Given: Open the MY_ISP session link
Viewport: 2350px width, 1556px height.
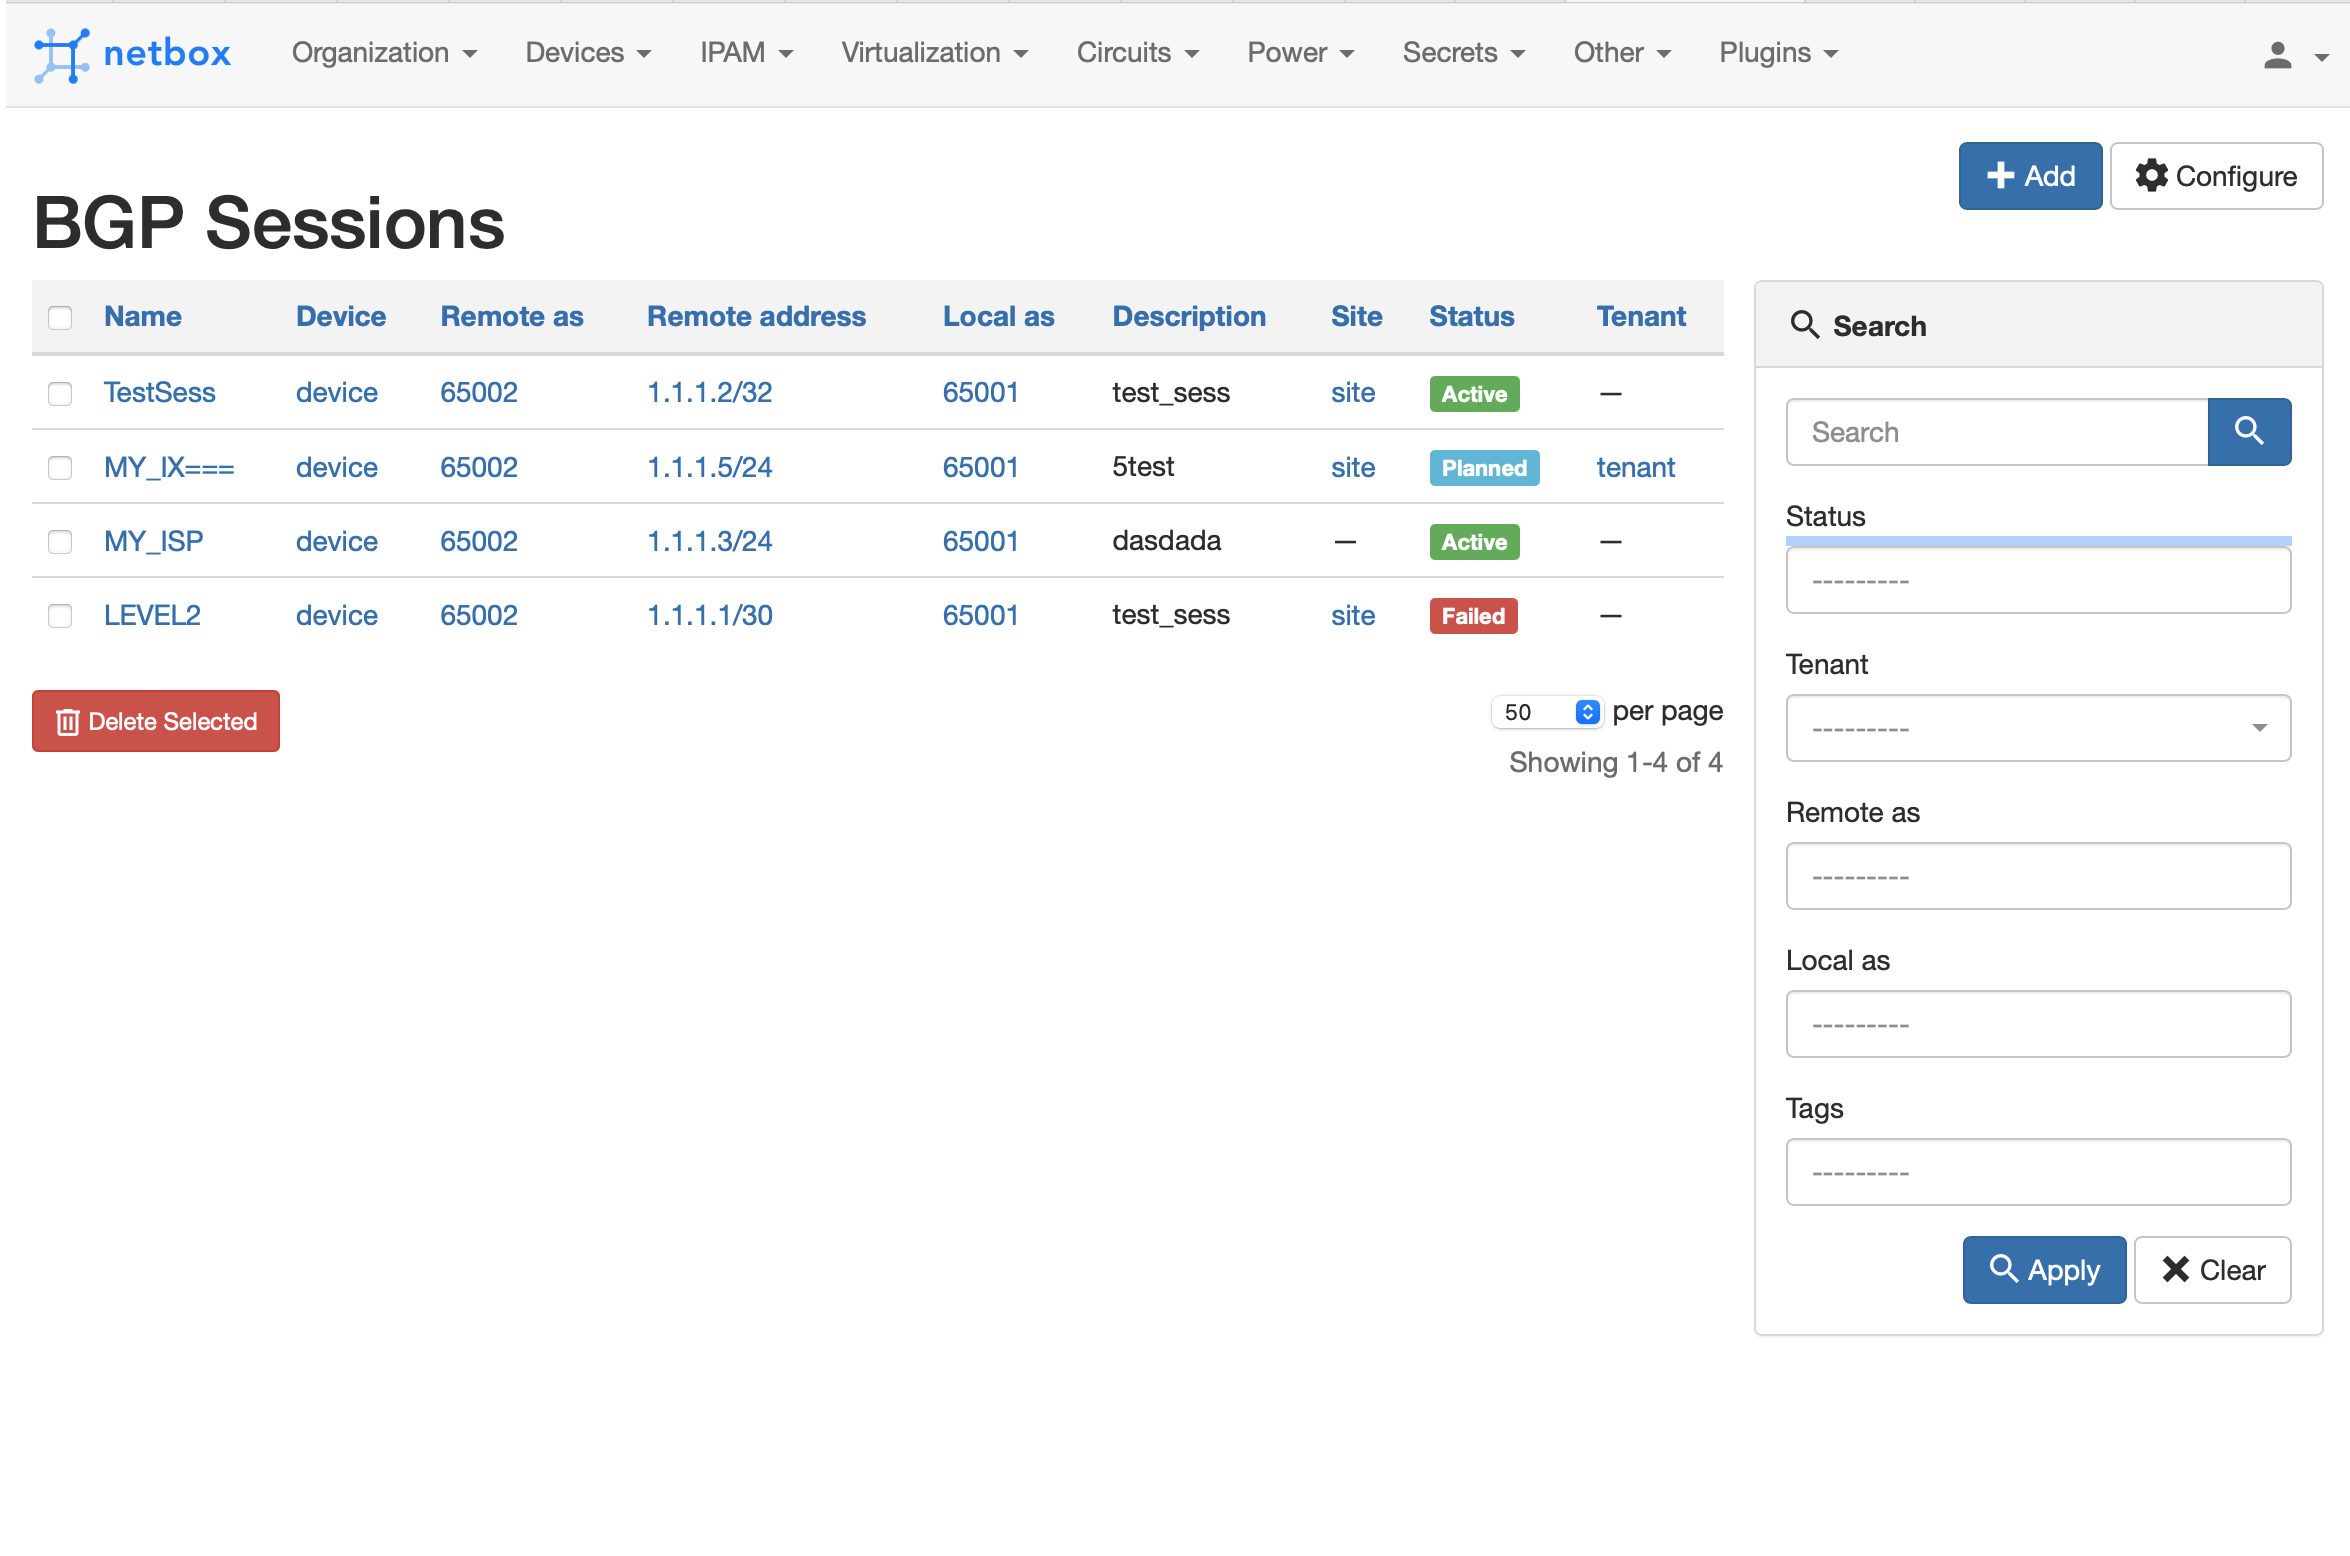Looking at the screenshot, I should 153,541.
